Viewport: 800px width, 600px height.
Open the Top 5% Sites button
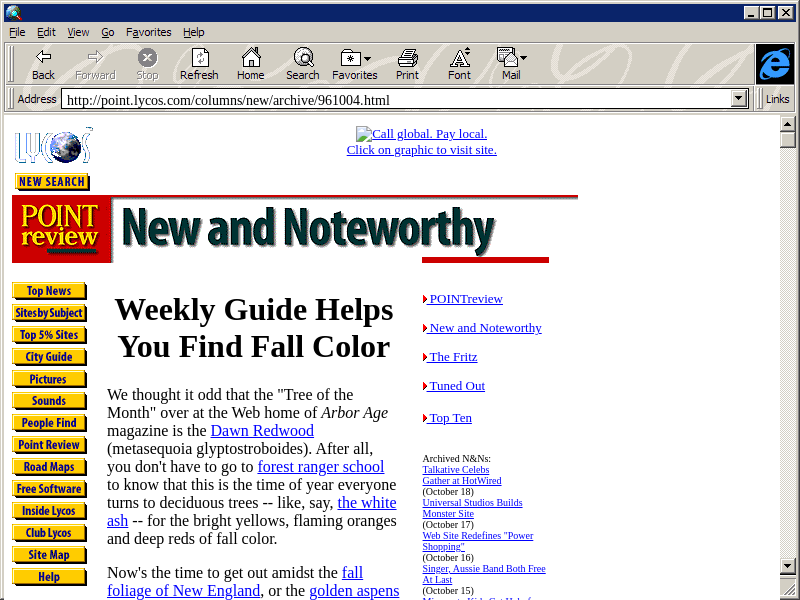point(49,335)
